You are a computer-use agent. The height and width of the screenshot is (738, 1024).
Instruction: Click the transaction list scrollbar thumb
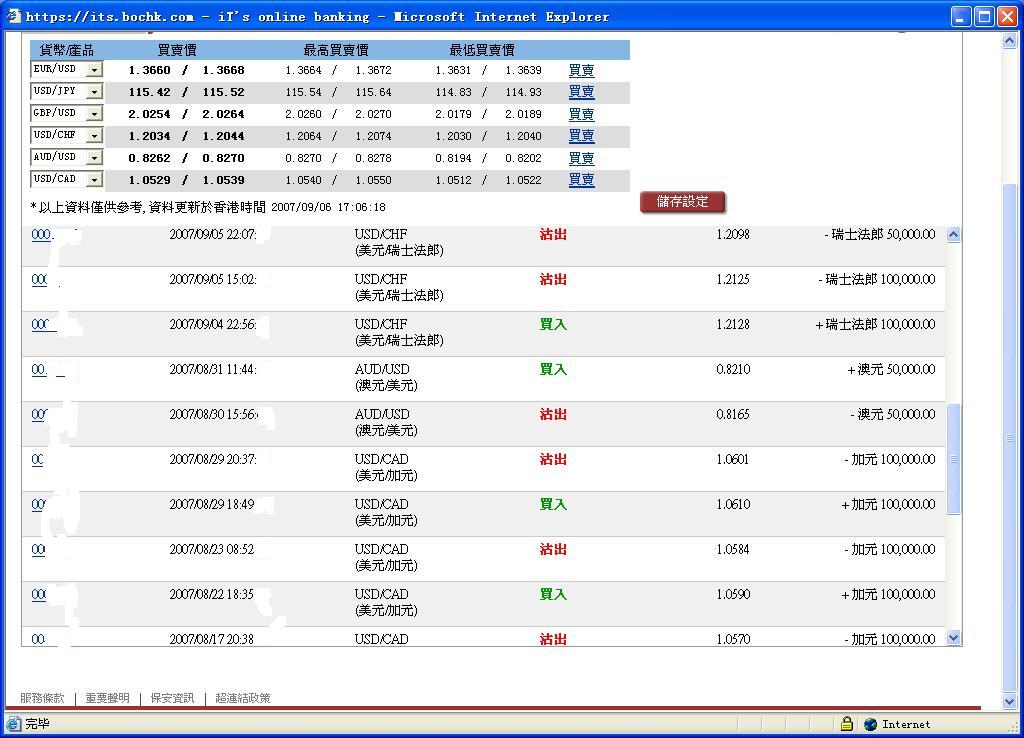tap(953, 459)
